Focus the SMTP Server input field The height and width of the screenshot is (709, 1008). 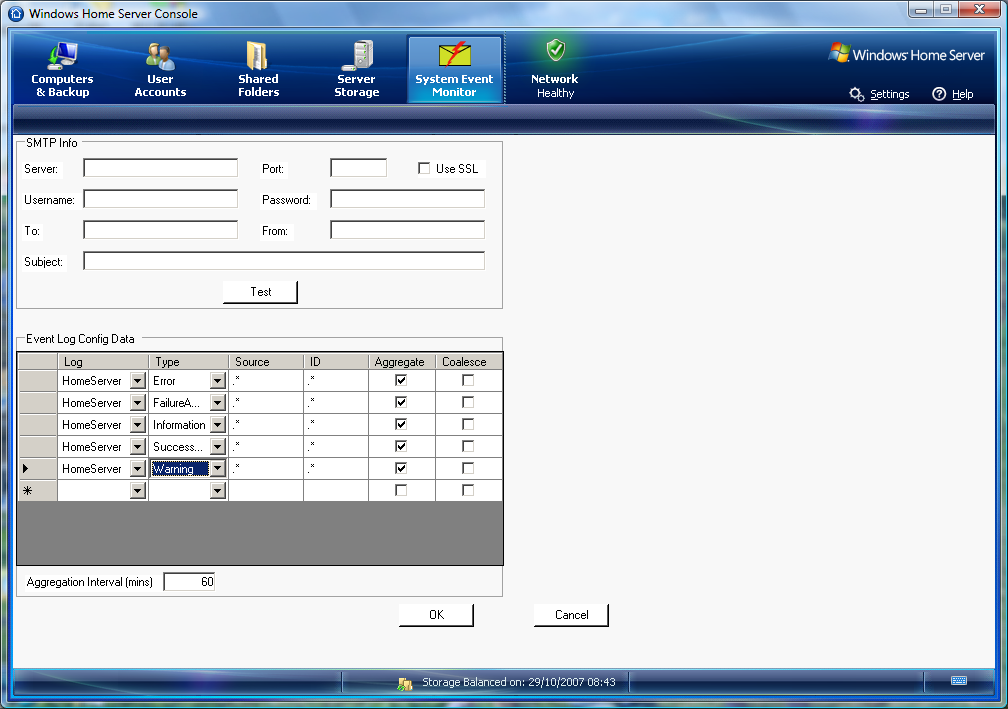tap(161, 168)
